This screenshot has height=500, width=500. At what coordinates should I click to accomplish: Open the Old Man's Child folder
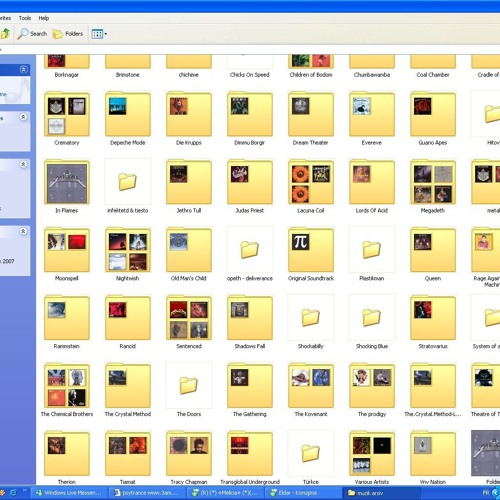pos(189,250)
